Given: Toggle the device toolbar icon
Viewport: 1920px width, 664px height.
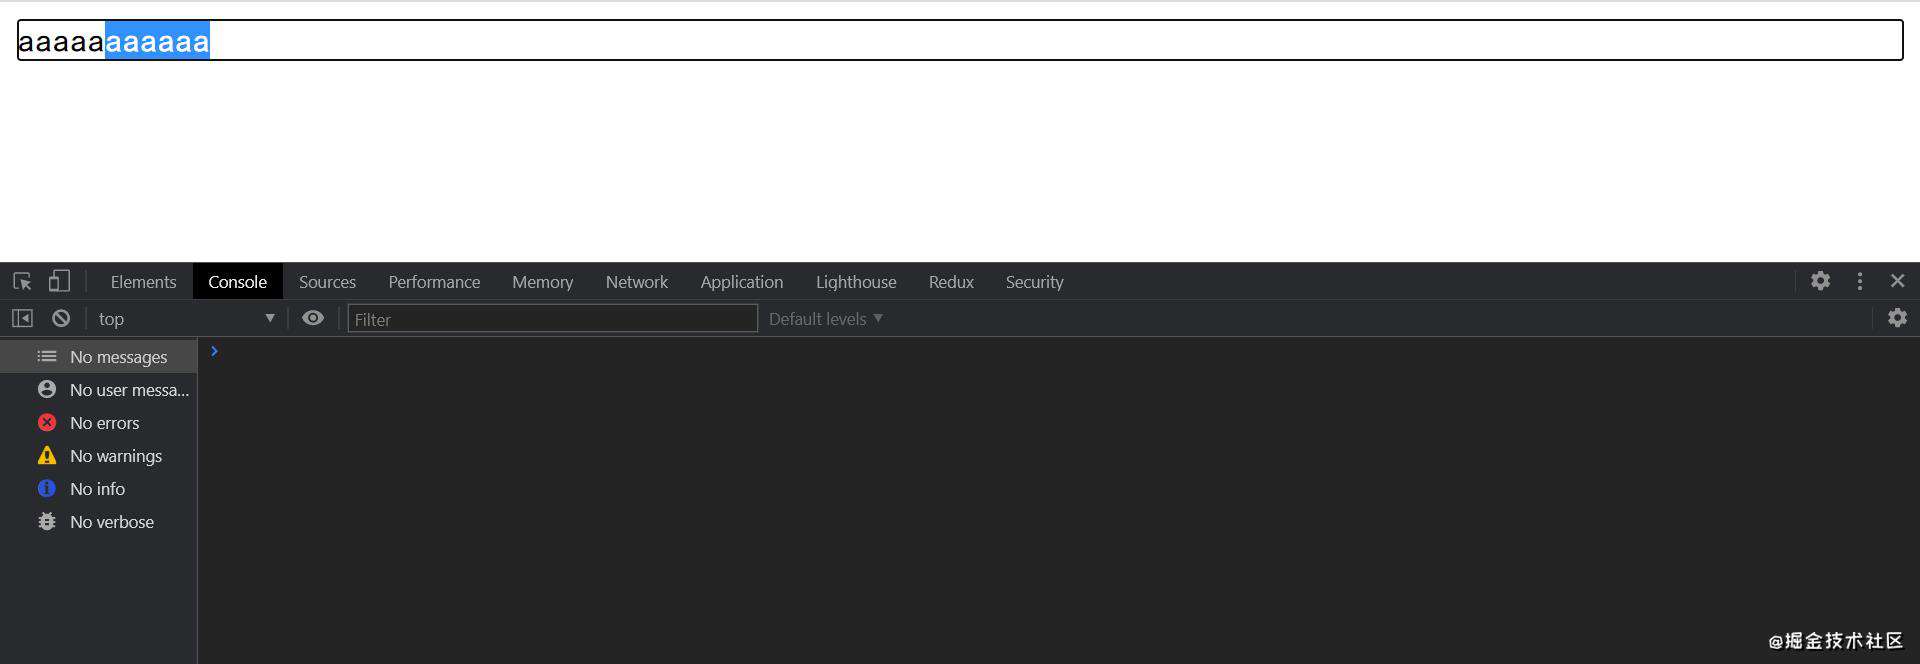Looking at the screenshot, I should [59, 281].
